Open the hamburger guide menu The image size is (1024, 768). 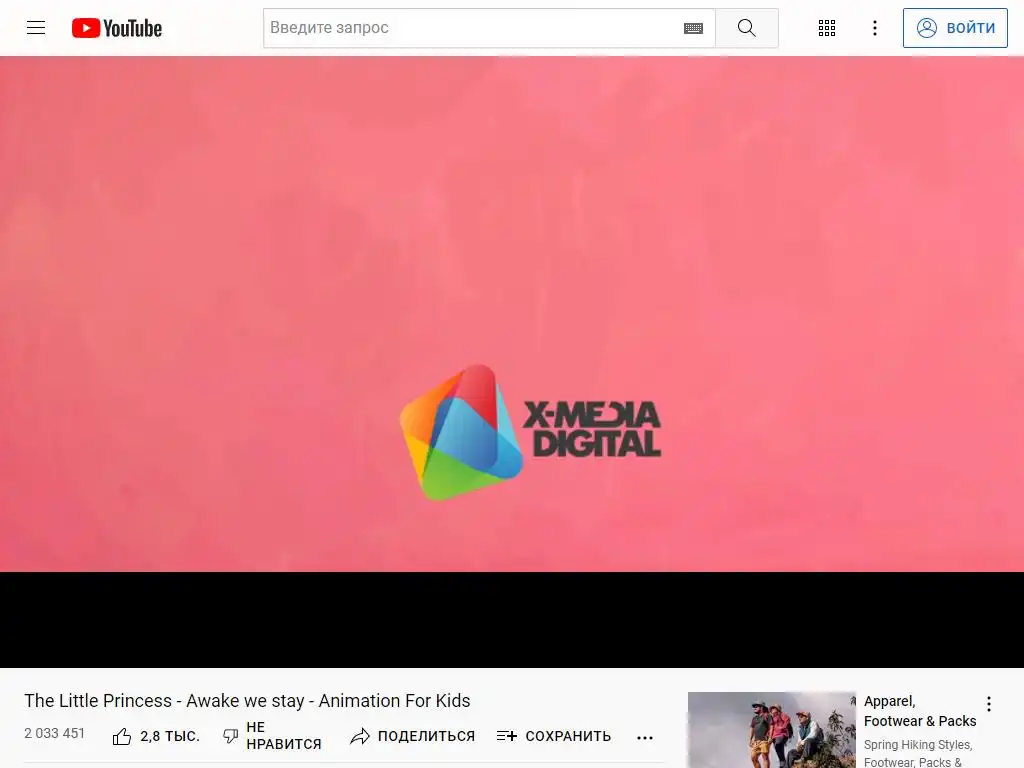tap(36, 27)
